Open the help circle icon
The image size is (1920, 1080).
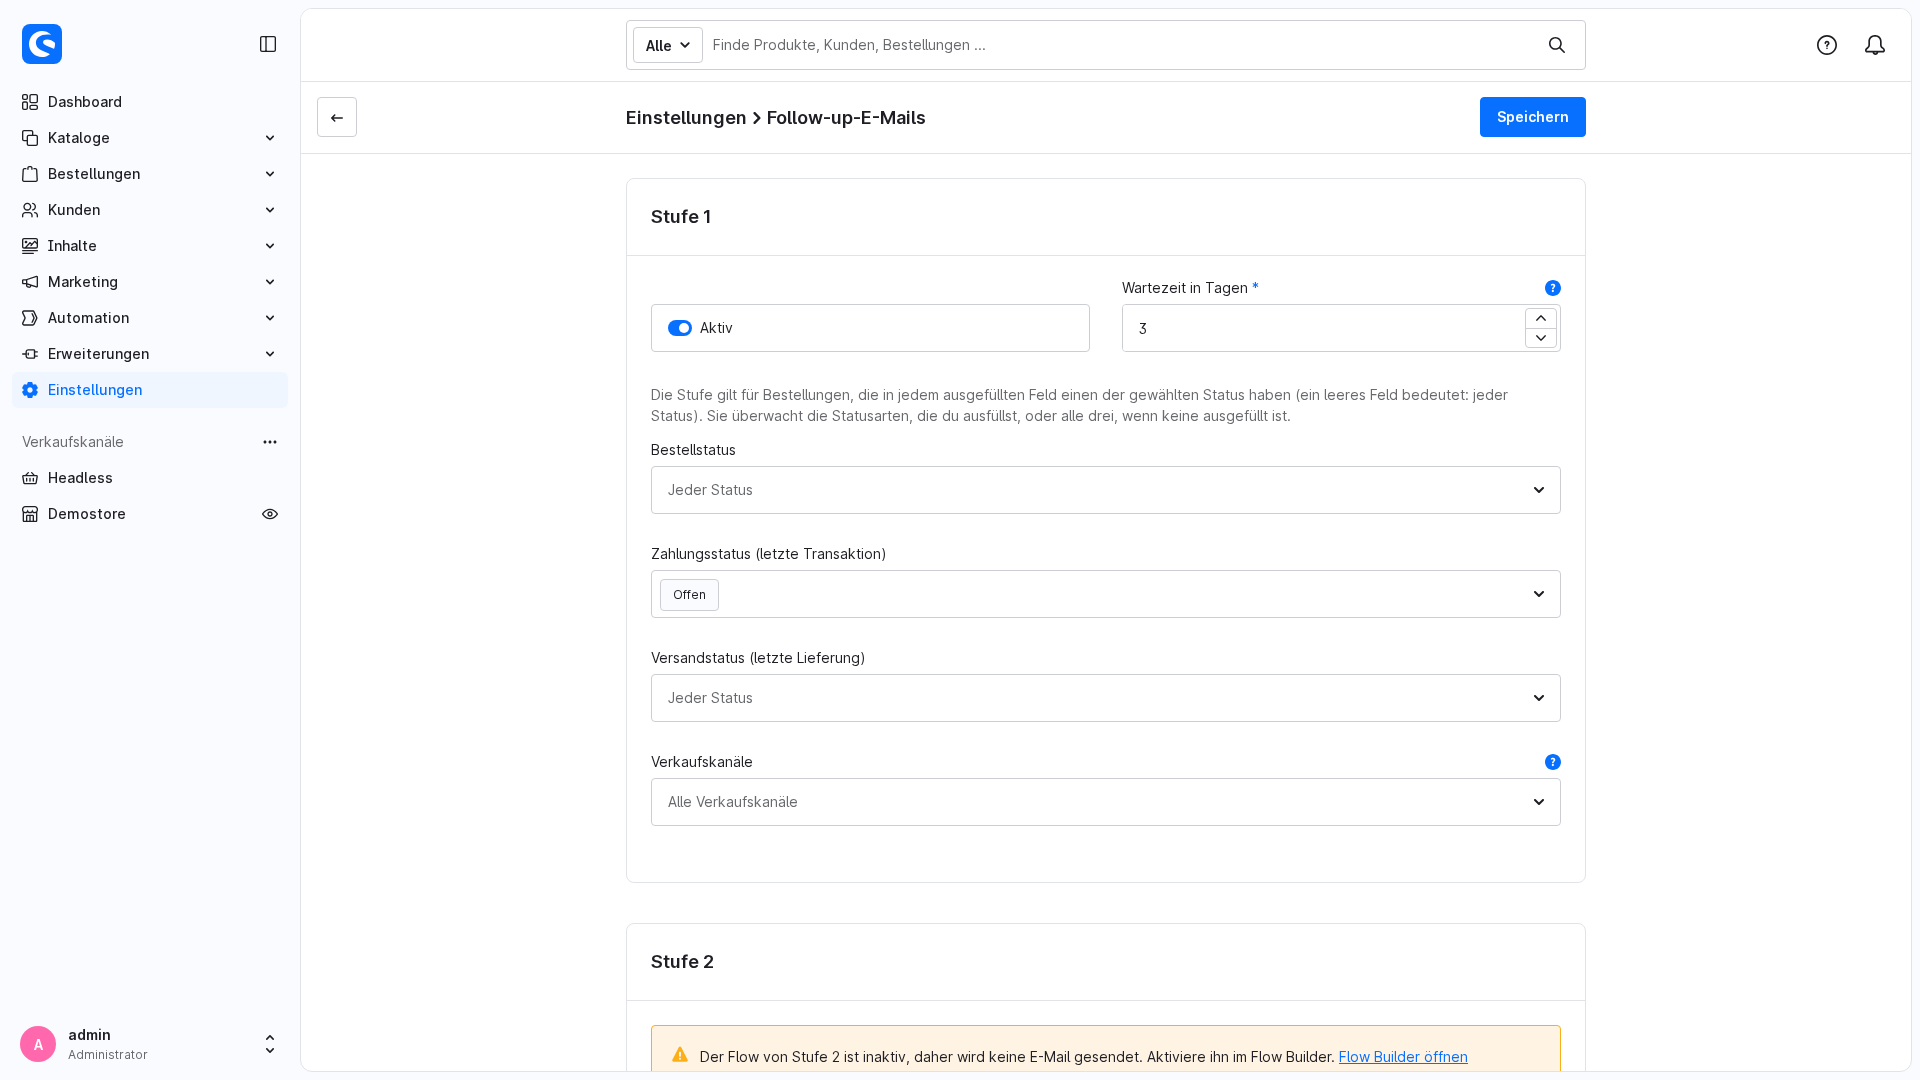click(1827, 45)
